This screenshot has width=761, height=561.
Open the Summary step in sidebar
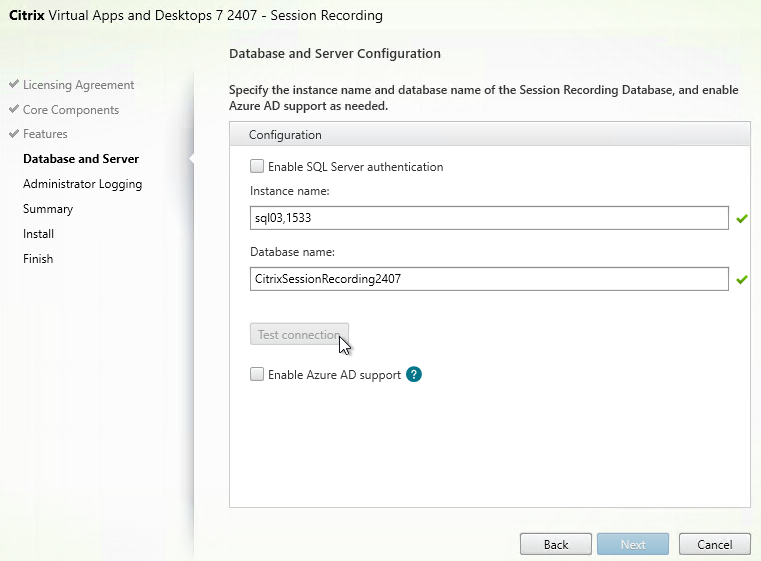(x=48, y=209)
